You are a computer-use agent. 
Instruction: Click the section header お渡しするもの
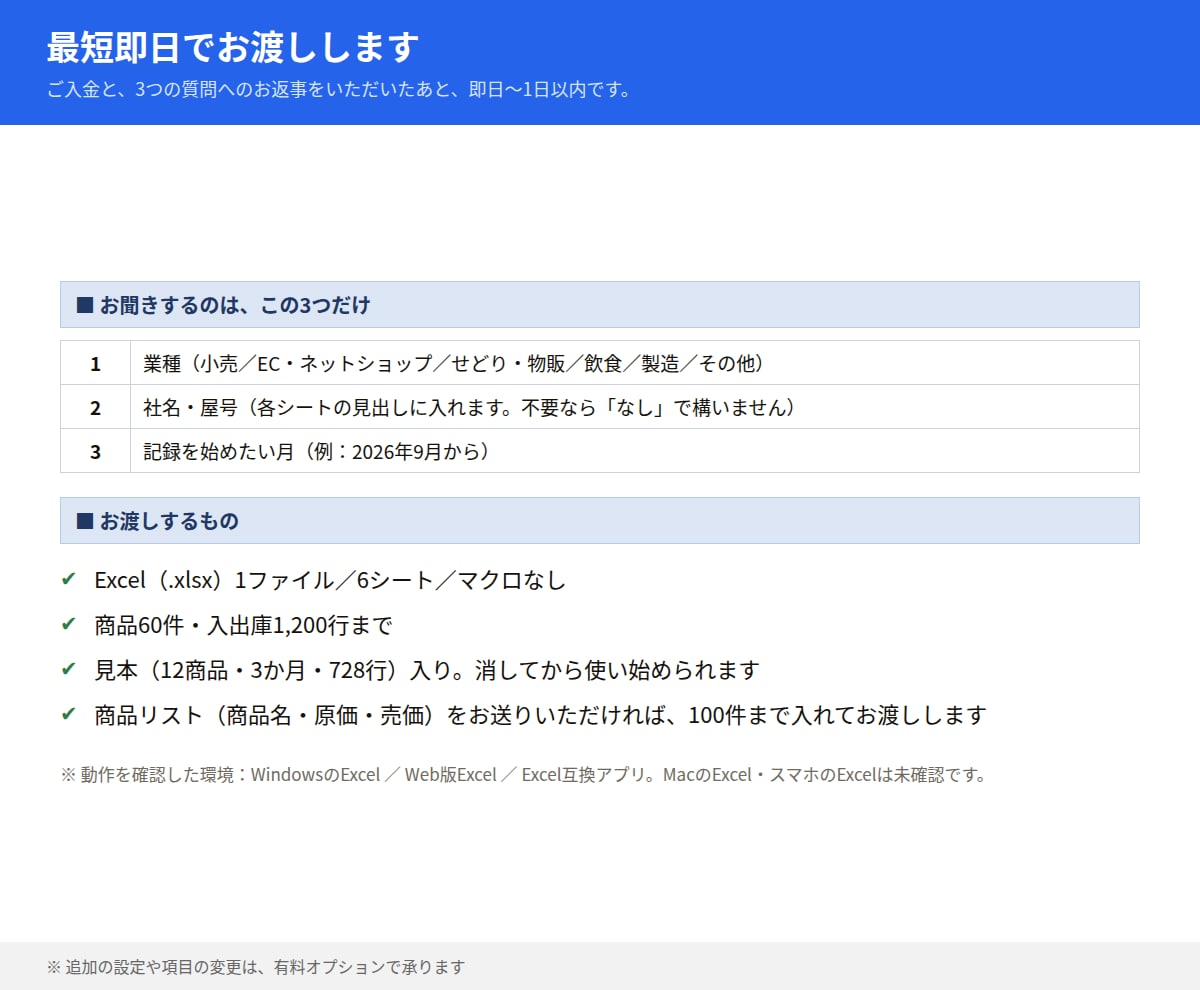coord(600,521)
